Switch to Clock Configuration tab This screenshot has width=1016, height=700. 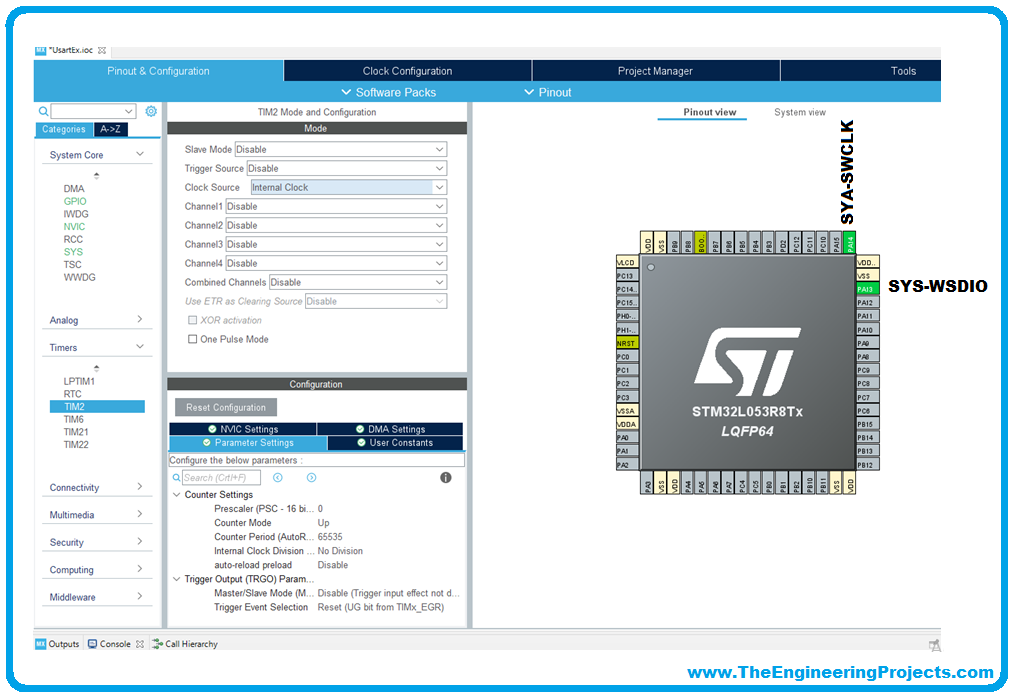[x=408, y=71]
